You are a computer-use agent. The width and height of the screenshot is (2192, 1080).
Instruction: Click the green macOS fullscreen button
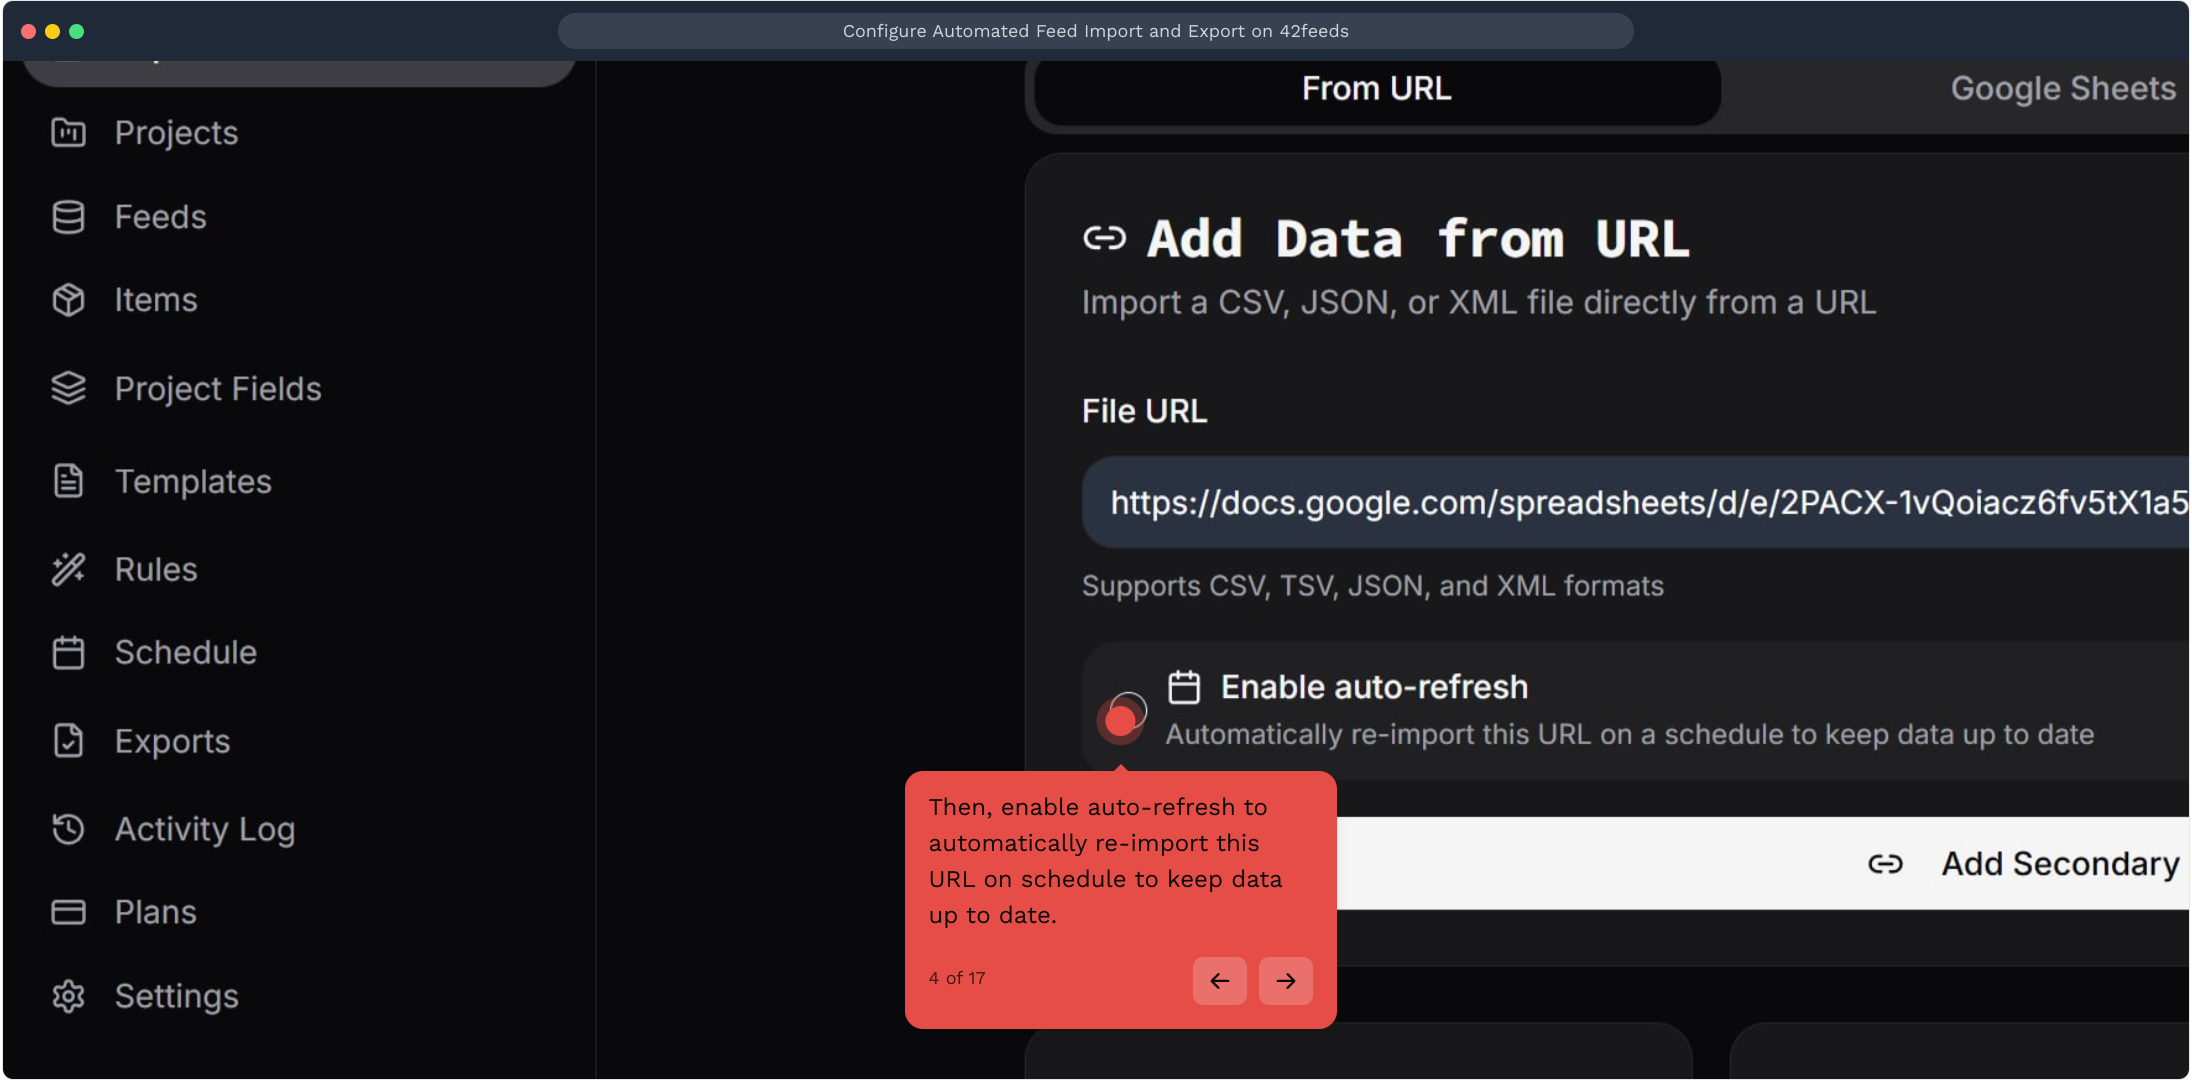(x=77, y=31)
